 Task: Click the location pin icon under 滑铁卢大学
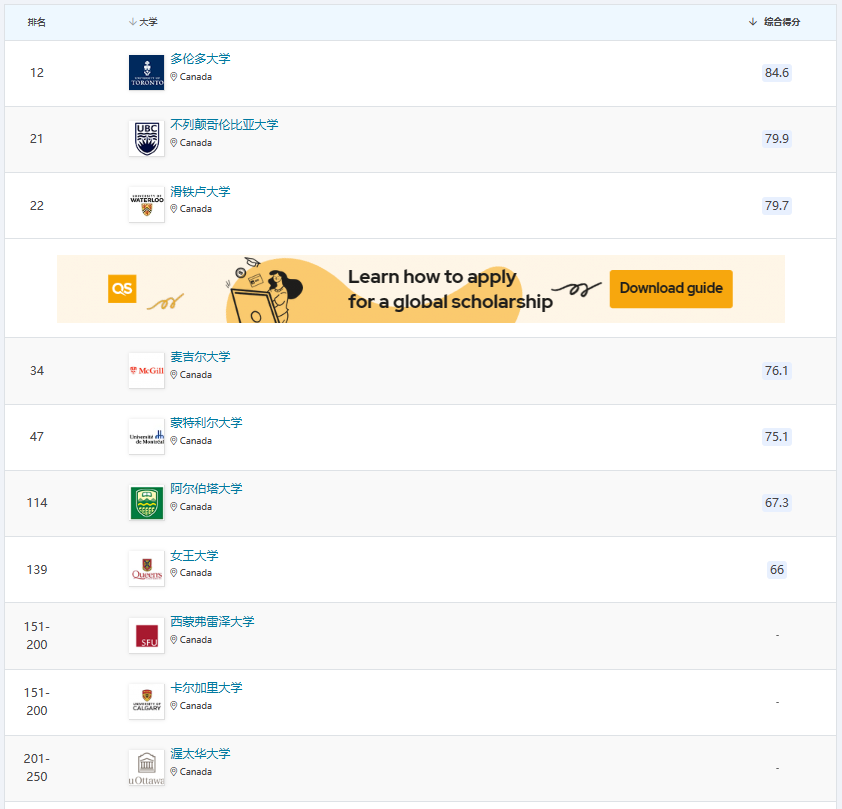173,209
